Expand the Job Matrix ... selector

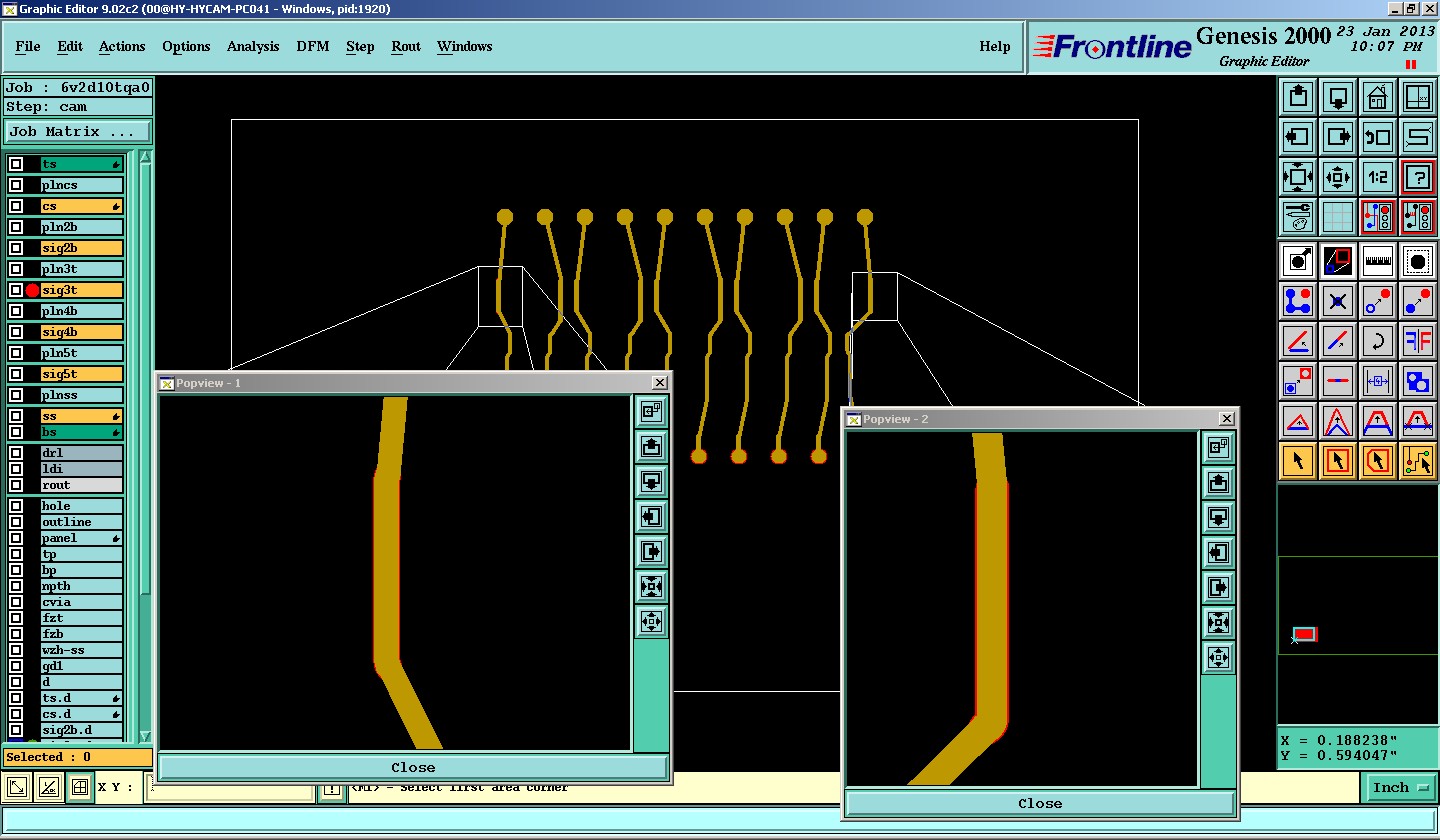pos(78,132)
